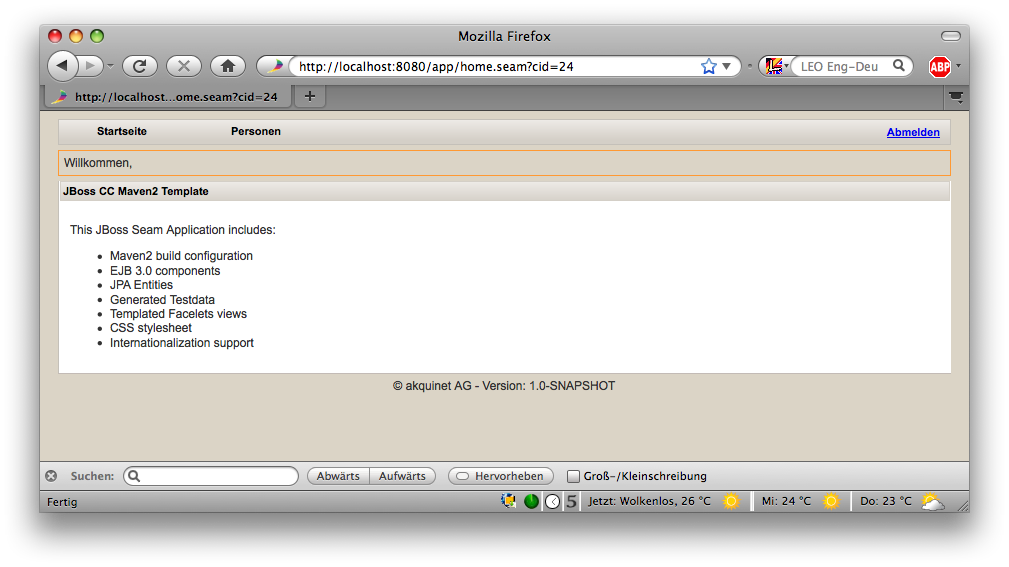Close the find bar
This screenshot has height=567, width=1009.
pyautogui.click(x=51, y=476)
